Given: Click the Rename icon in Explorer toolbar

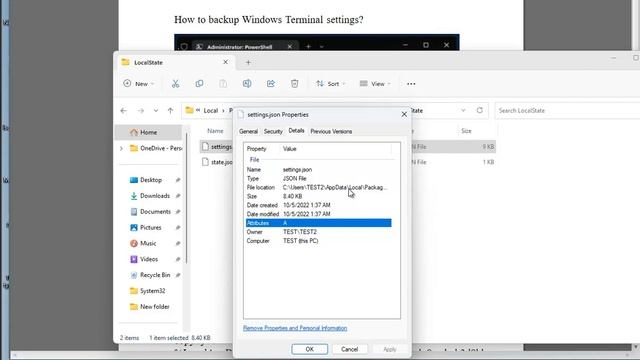Looking at the screenshot, I should click(247, 84).
